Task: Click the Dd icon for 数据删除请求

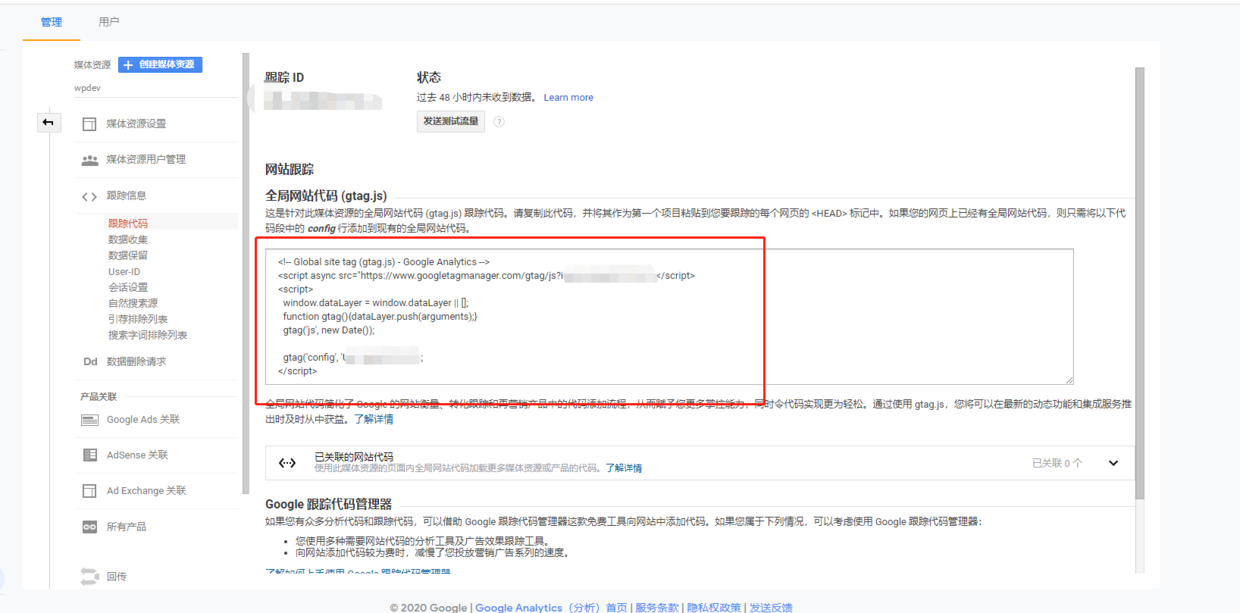Action: tap(89, 362)
